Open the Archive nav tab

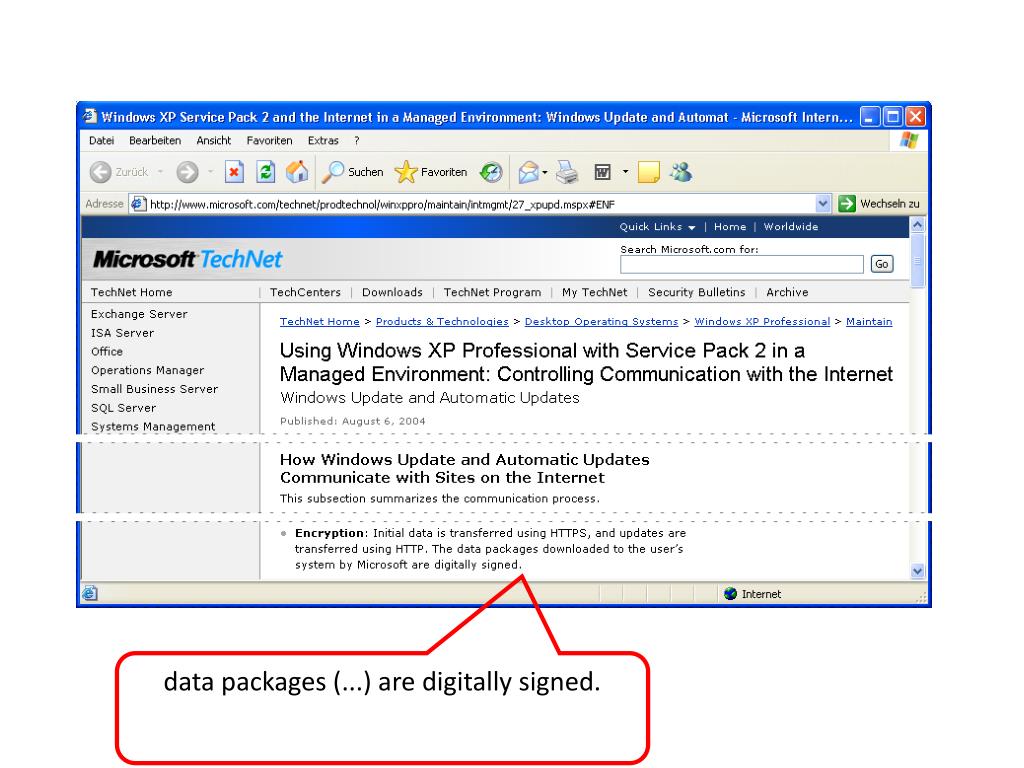pyautogui.click(x=787, y=292)
